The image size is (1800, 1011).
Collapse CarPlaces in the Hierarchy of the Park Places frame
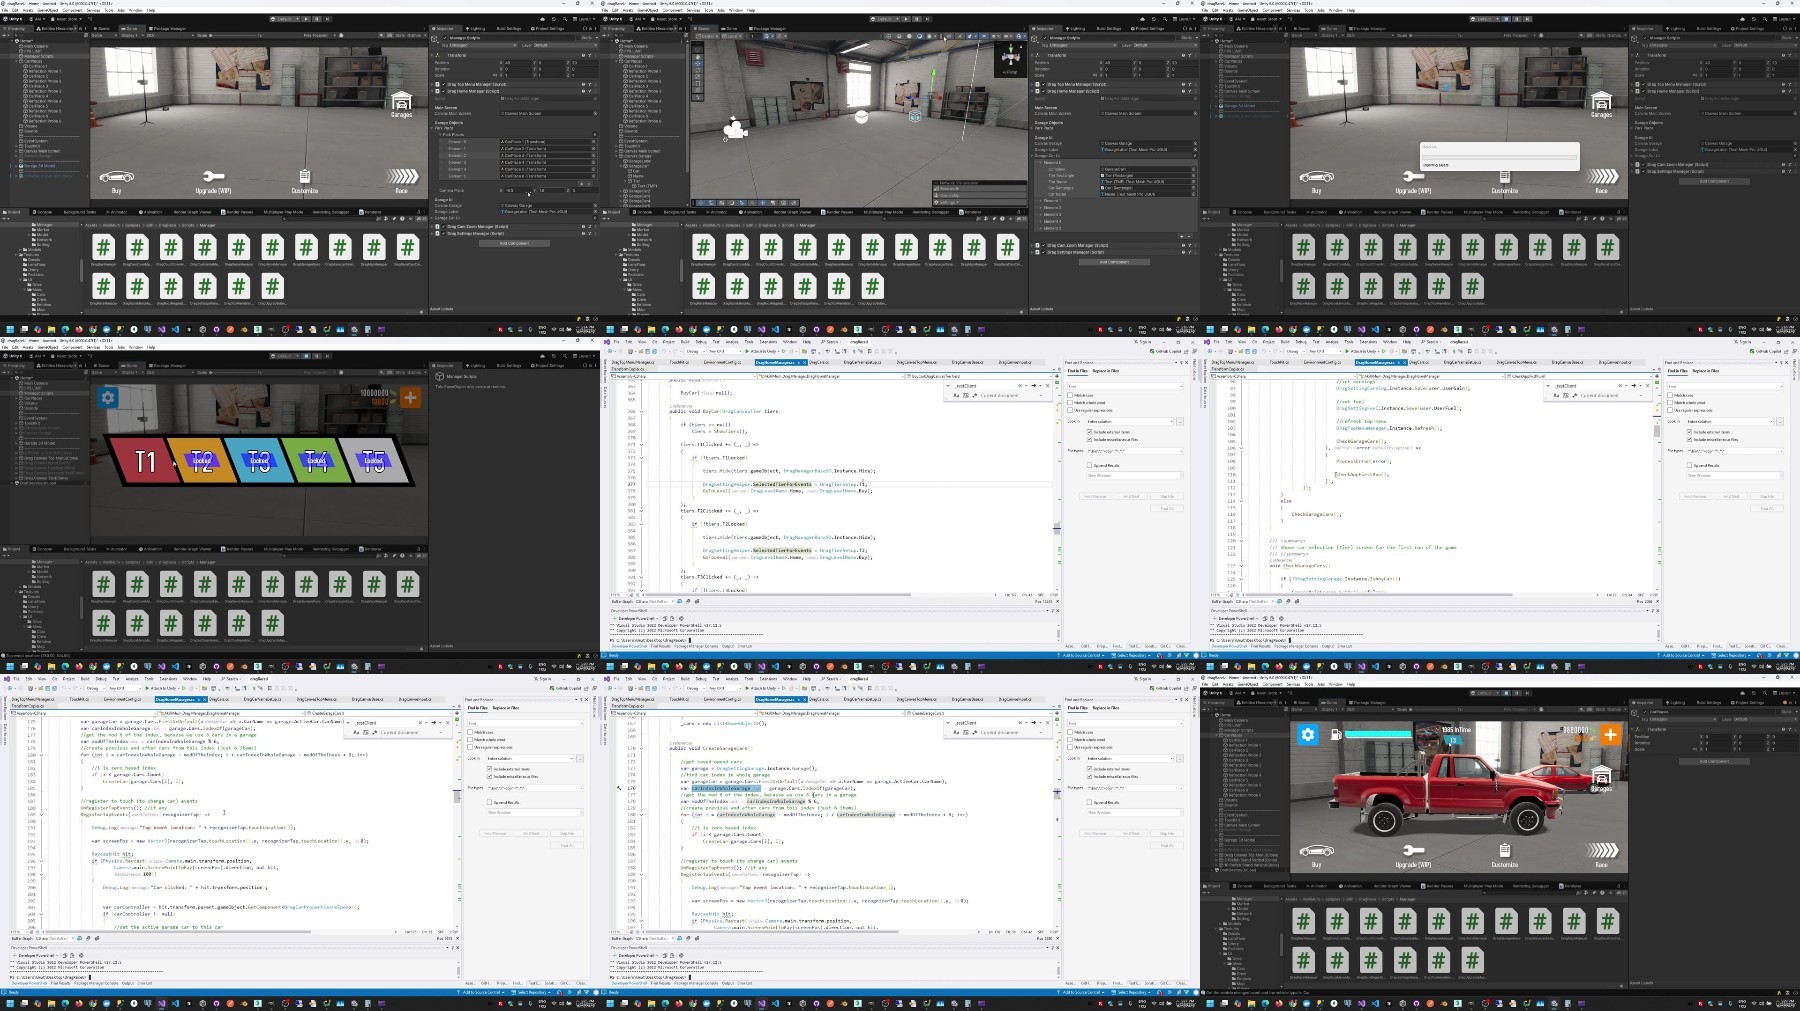click(x=17, y=61)
